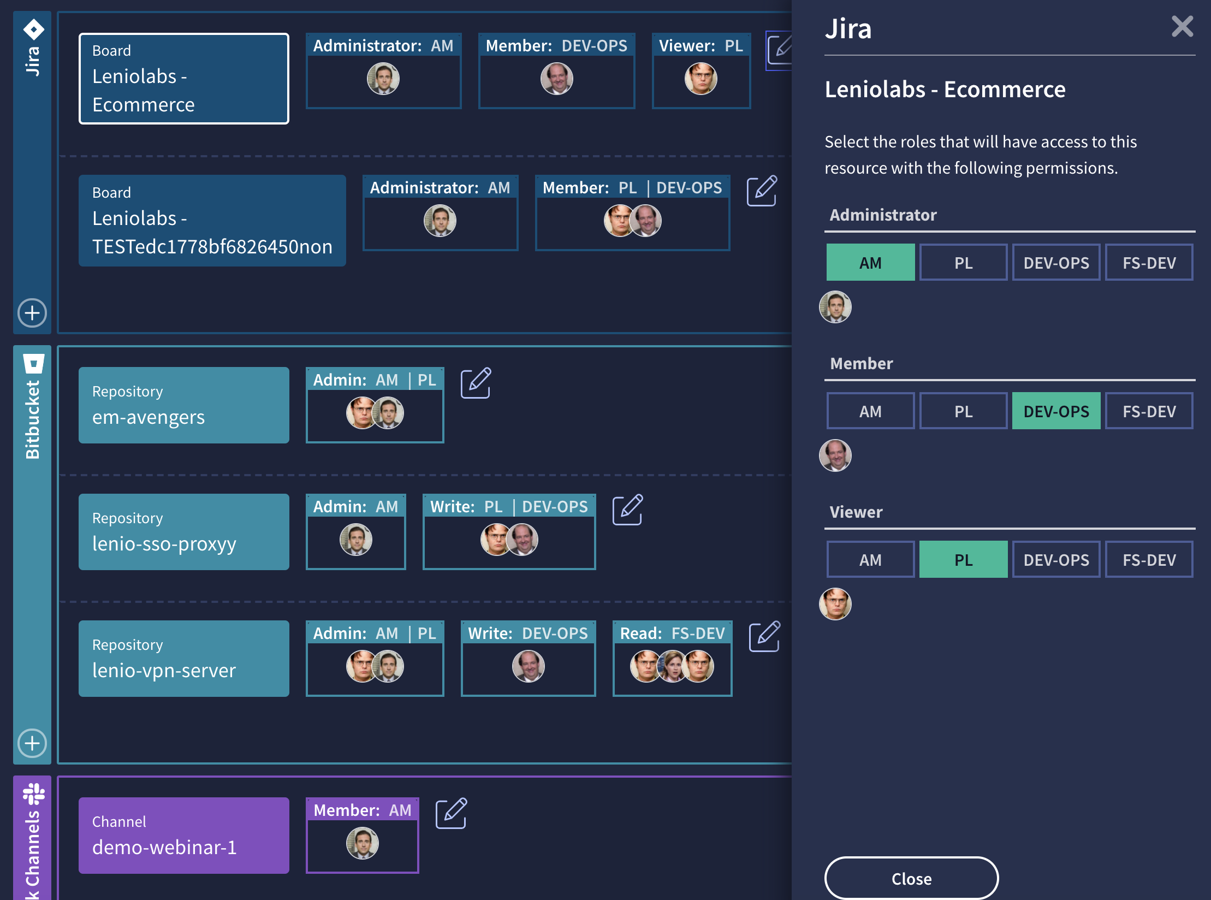
Task: Edit permissions for Leniolabs - TESTedc board
Action: point(761,191)
